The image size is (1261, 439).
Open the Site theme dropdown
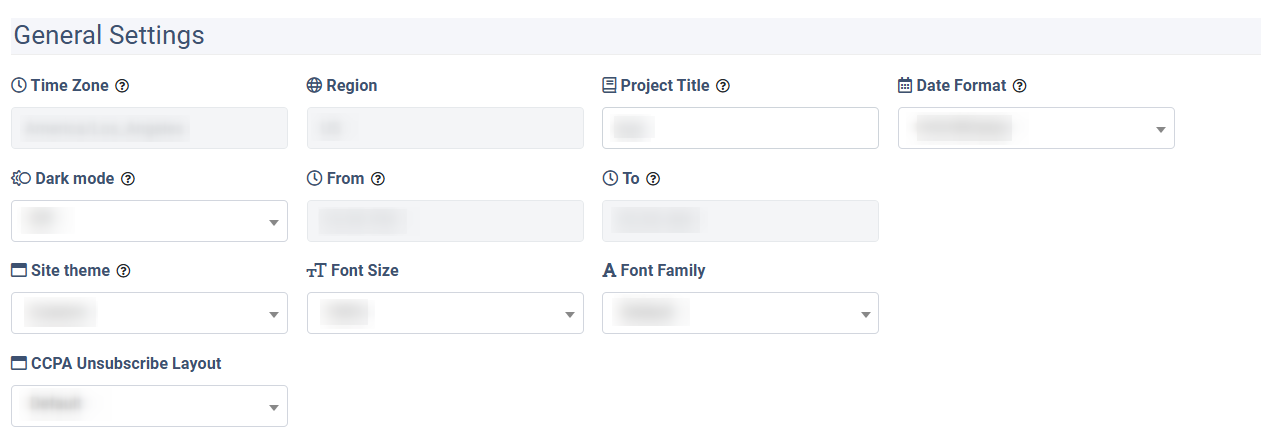149,313
